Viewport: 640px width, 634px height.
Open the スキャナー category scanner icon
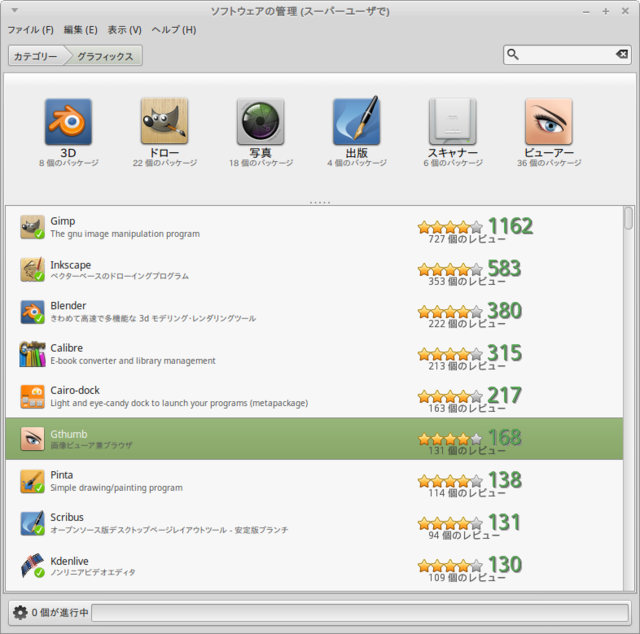(x=453, y=122)
